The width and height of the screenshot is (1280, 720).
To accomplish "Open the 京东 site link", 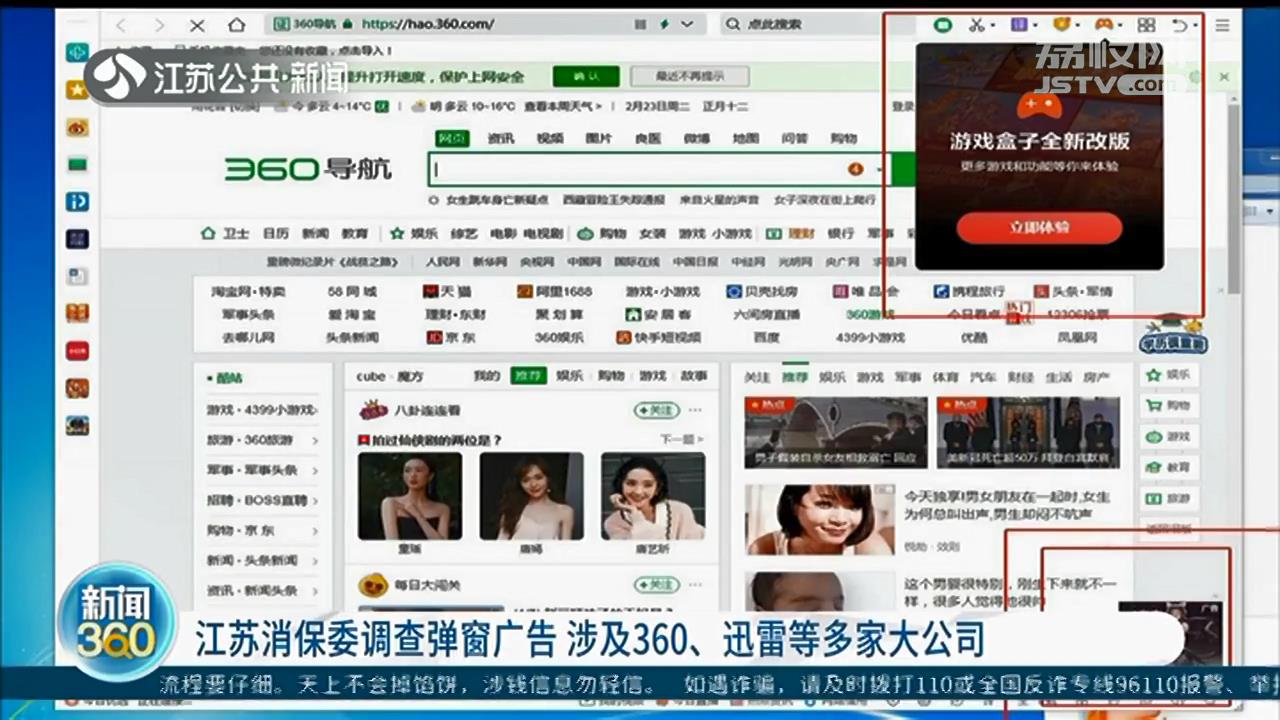I will pyautogui.click(x=451, y=337).
